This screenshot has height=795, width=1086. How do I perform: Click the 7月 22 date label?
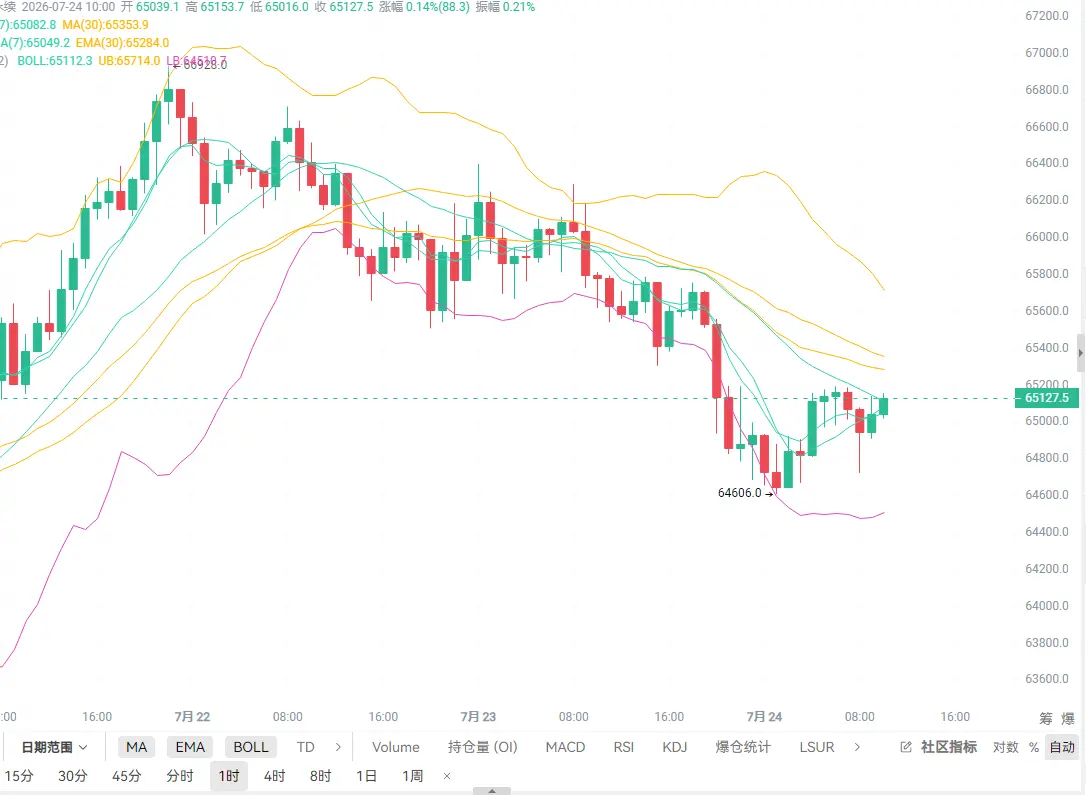click(x=192, y=717)
